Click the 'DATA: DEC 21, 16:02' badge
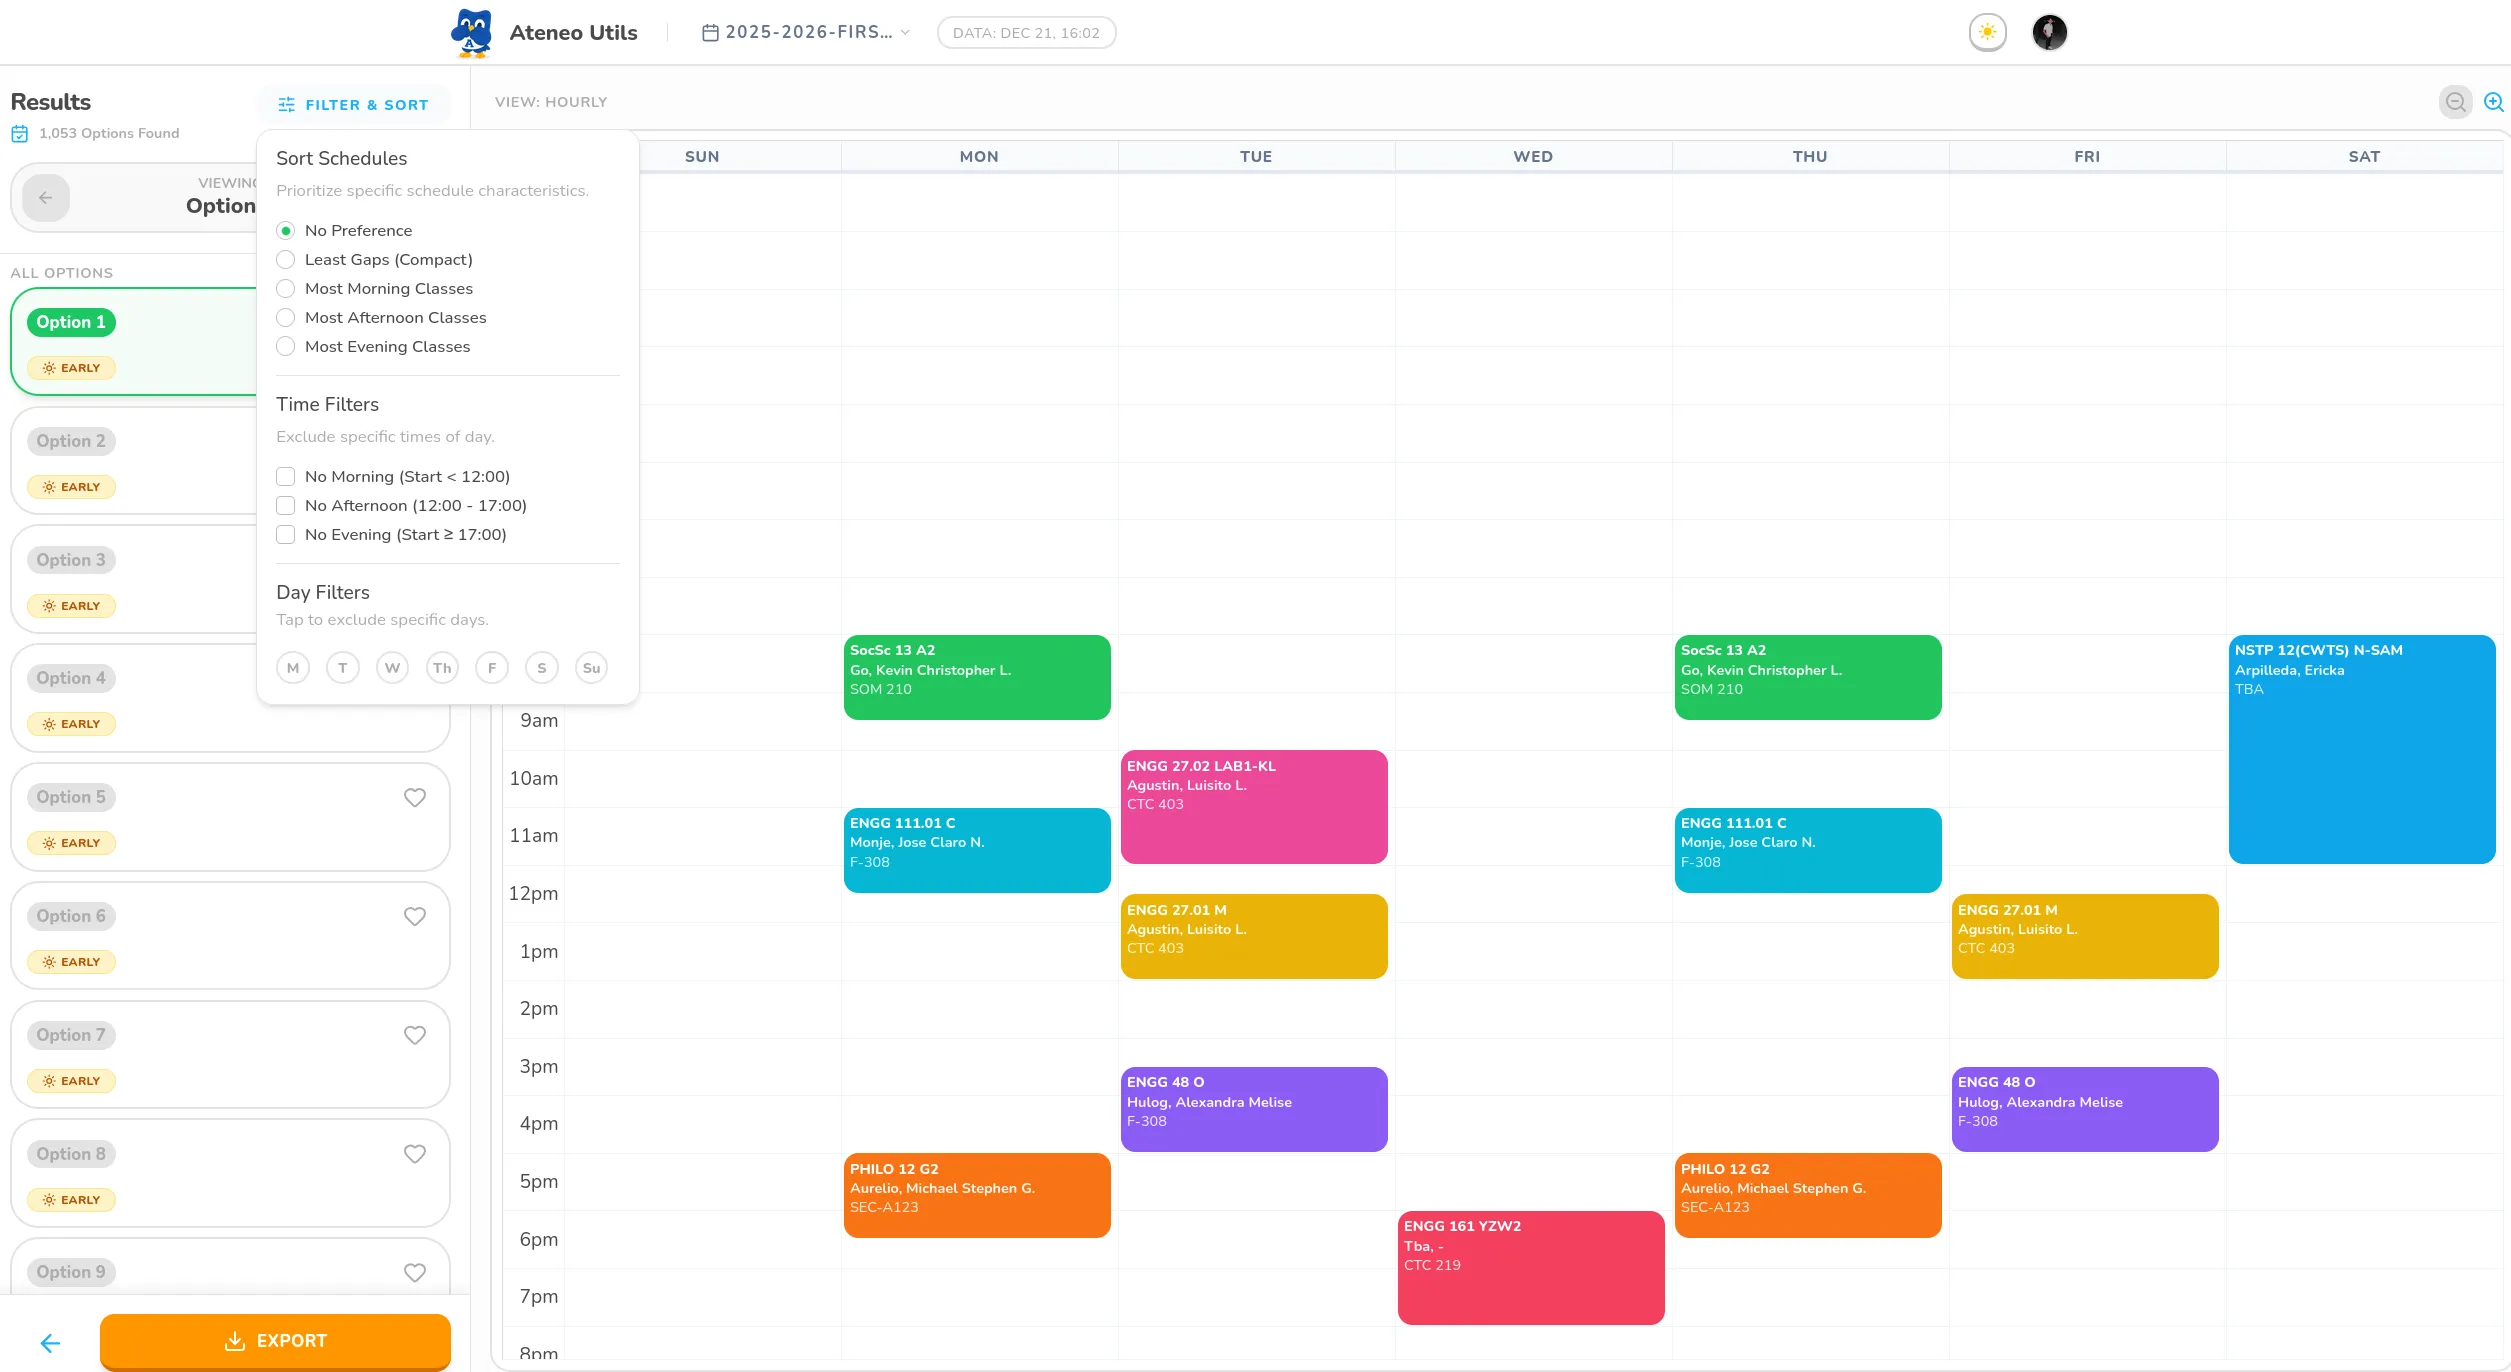The width and height of the screenshot is (2511, 1372). tap(1025, 32)
